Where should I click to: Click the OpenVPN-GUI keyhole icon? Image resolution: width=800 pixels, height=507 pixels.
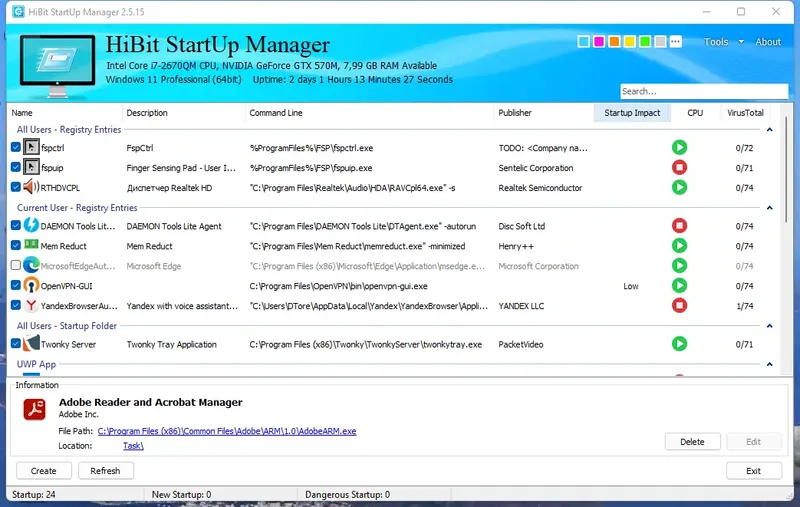pos(31,285)
